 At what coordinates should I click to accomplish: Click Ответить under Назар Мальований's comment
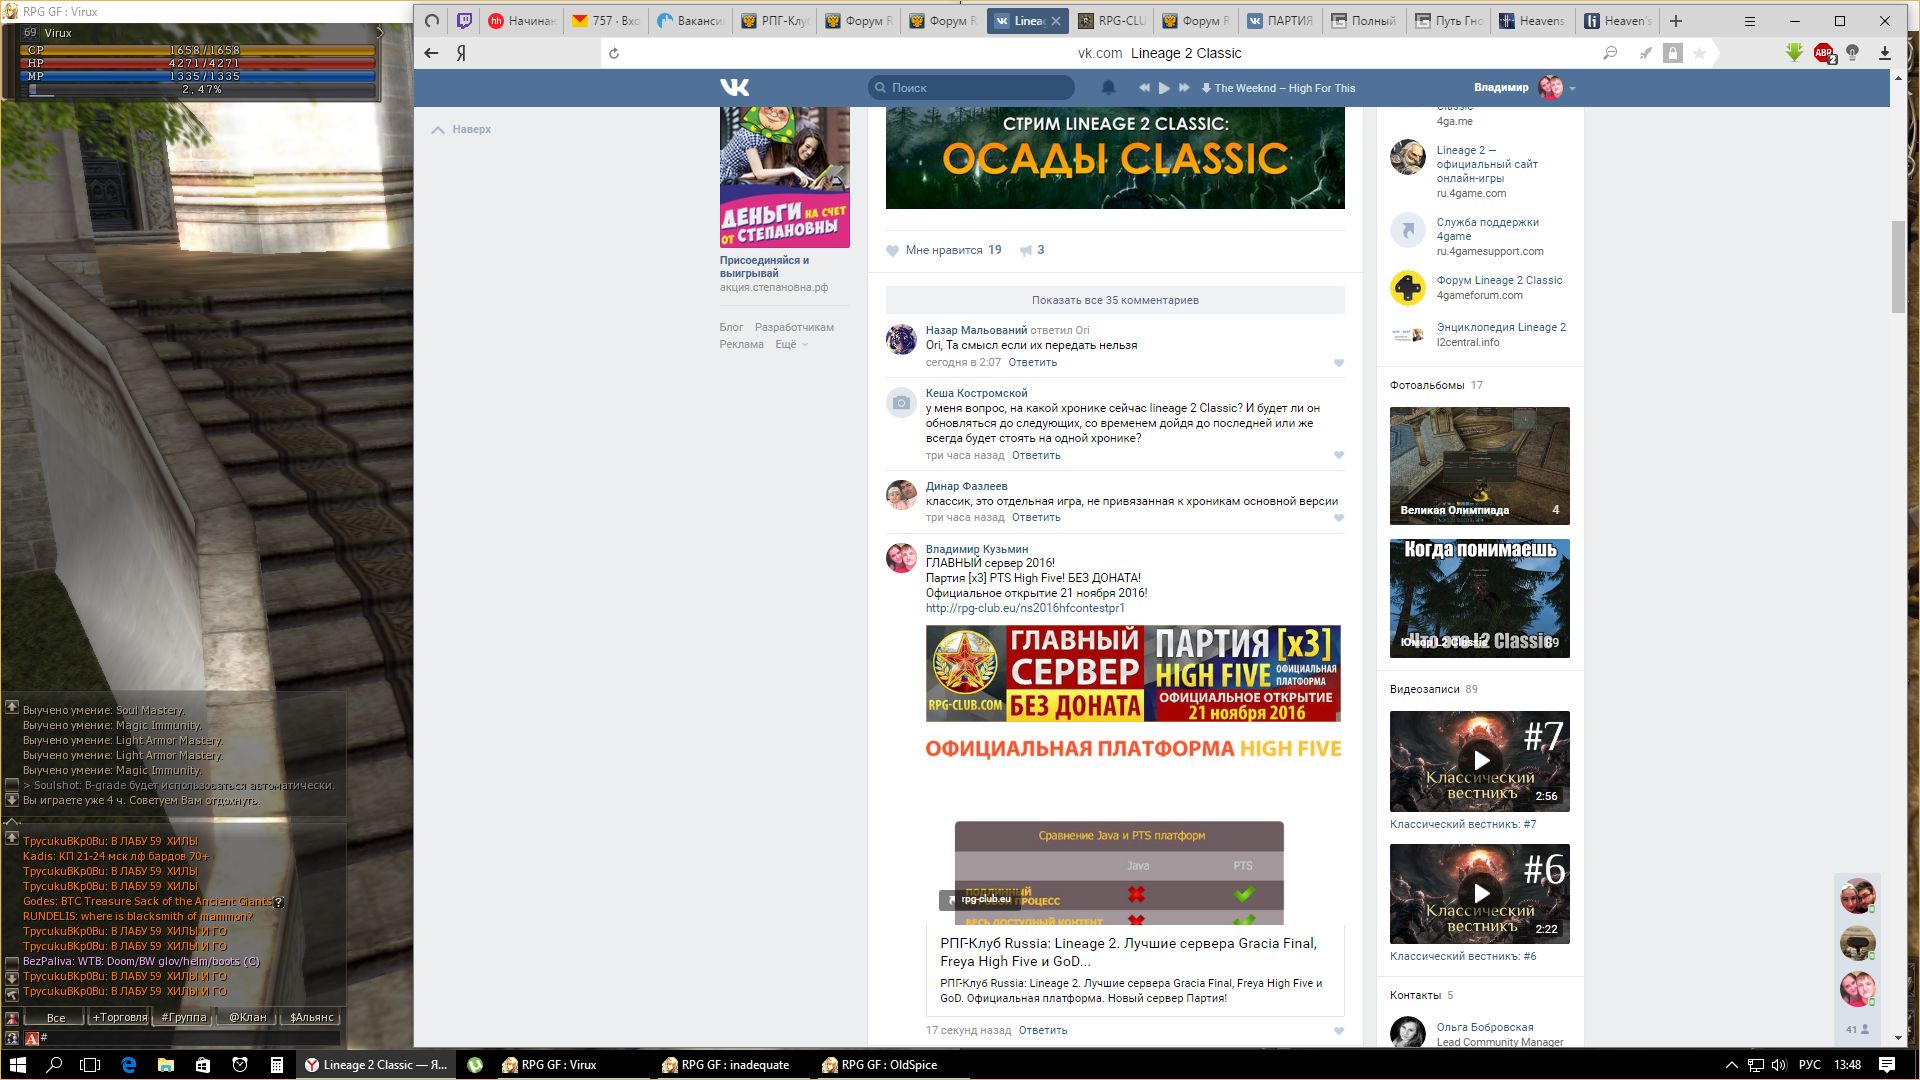tap(1032, 363)
